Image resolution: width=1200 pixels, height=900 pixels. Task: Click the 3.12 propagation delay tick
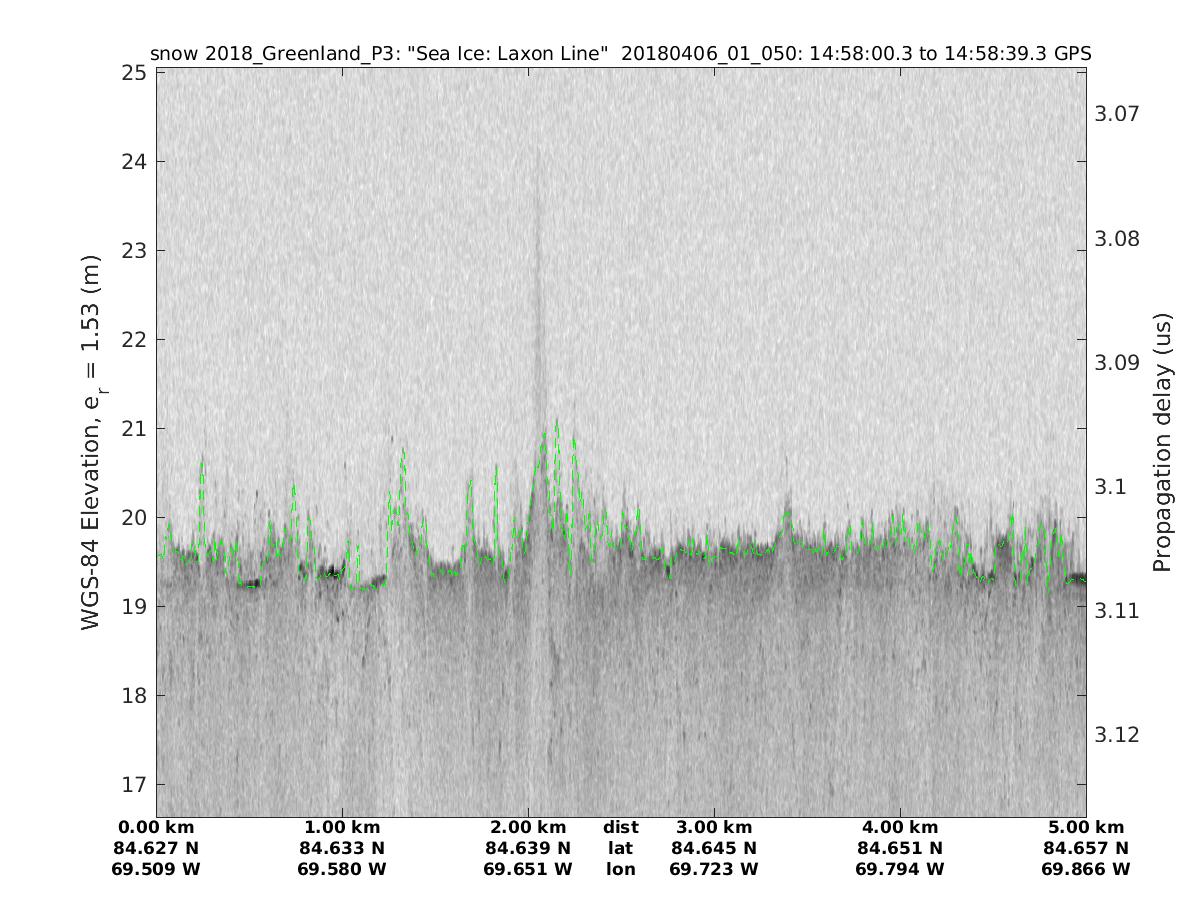click(x=1118, y=735)
